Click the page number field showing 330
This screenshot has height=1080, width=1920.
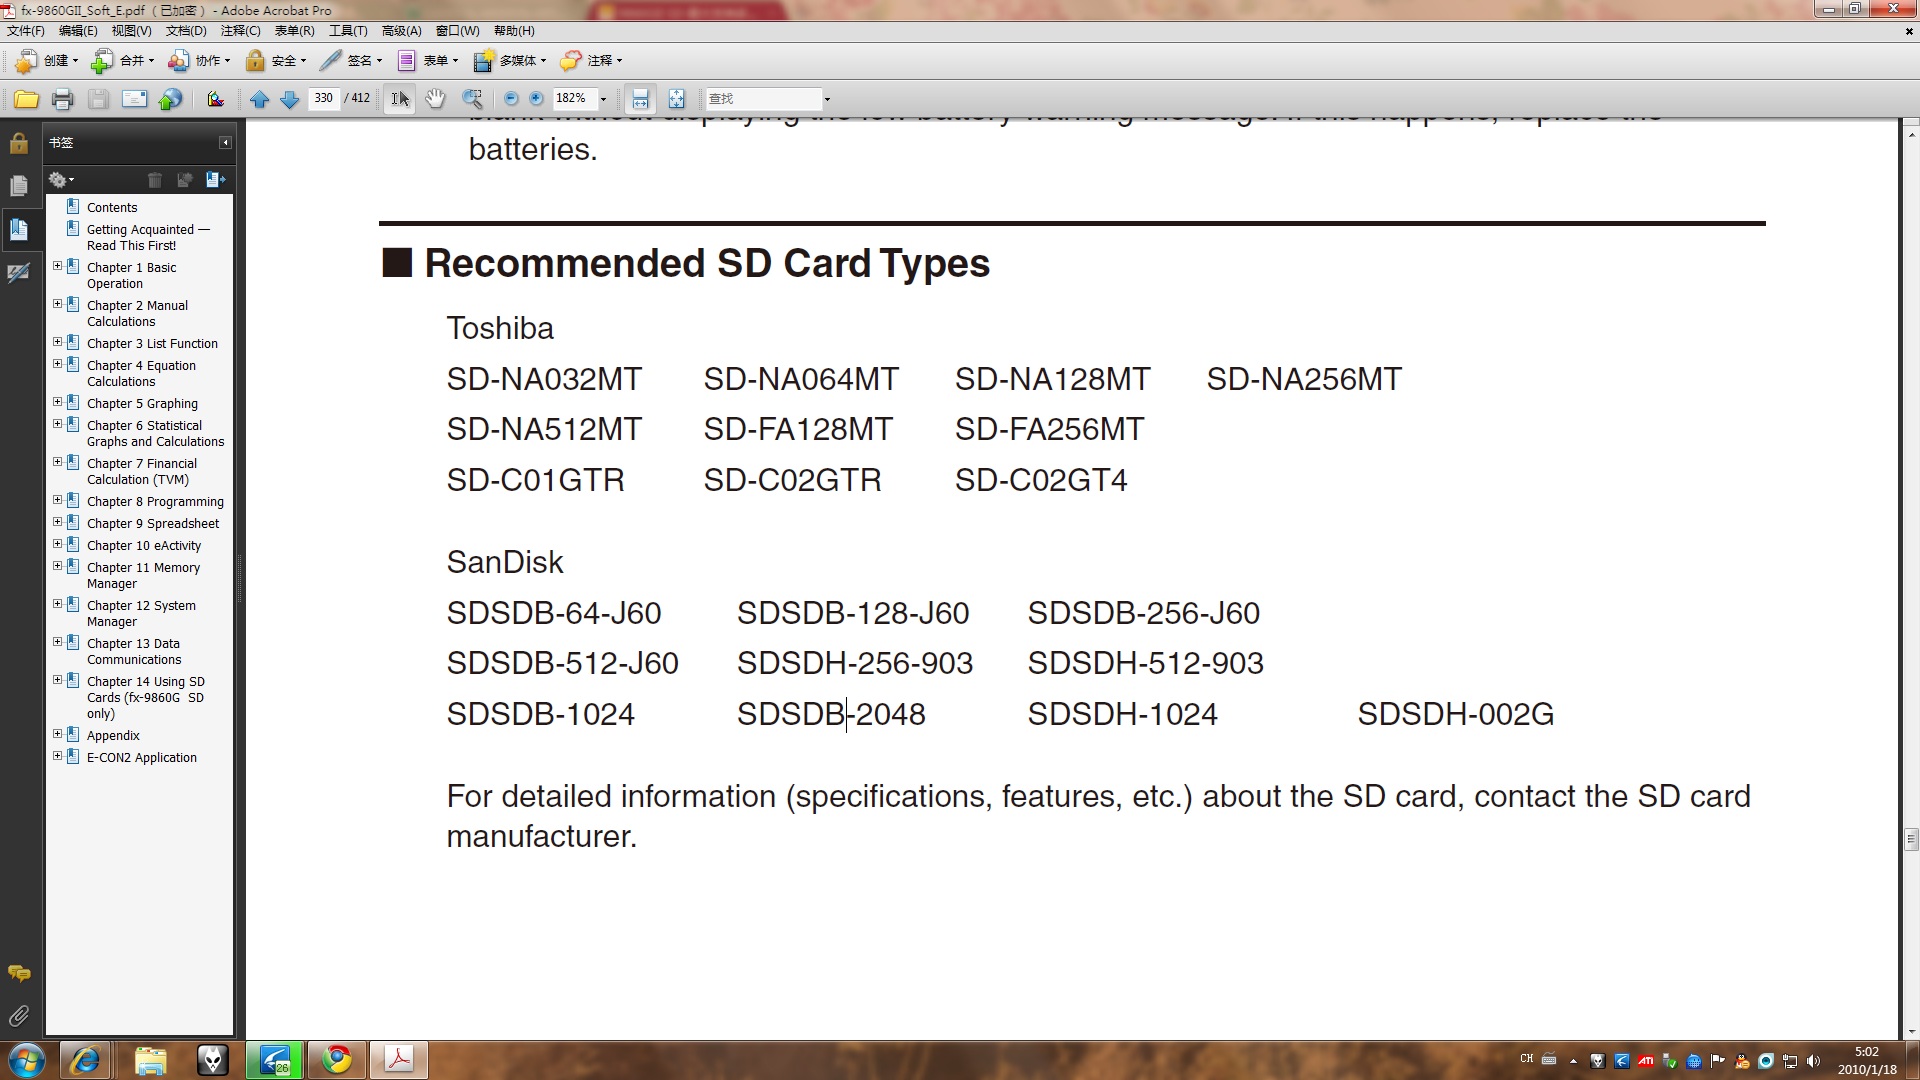[324, 98]
